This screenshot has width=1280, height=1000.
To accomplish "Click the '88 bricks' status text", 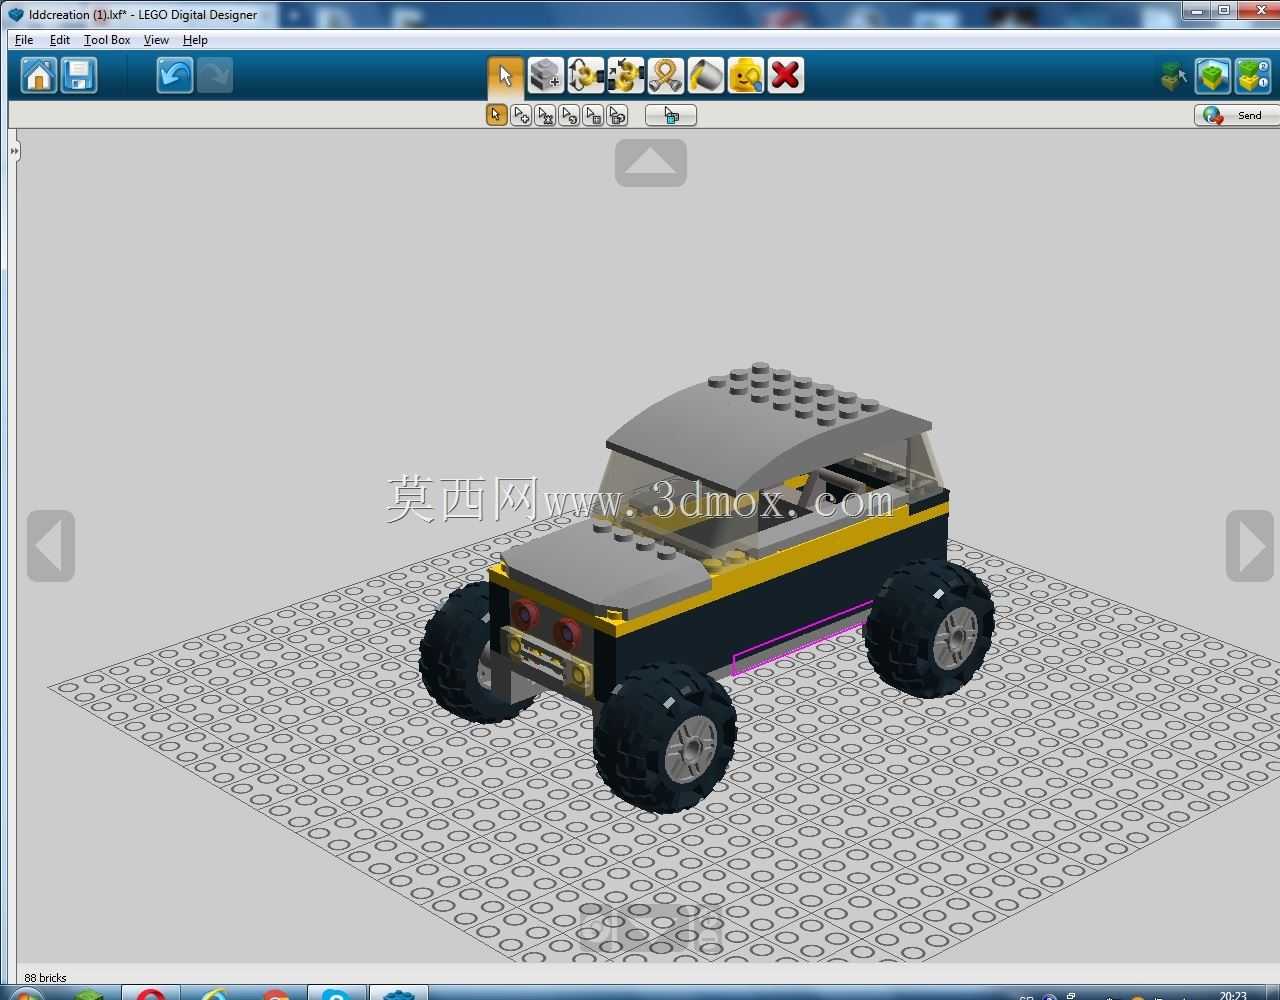I will 45,978.
